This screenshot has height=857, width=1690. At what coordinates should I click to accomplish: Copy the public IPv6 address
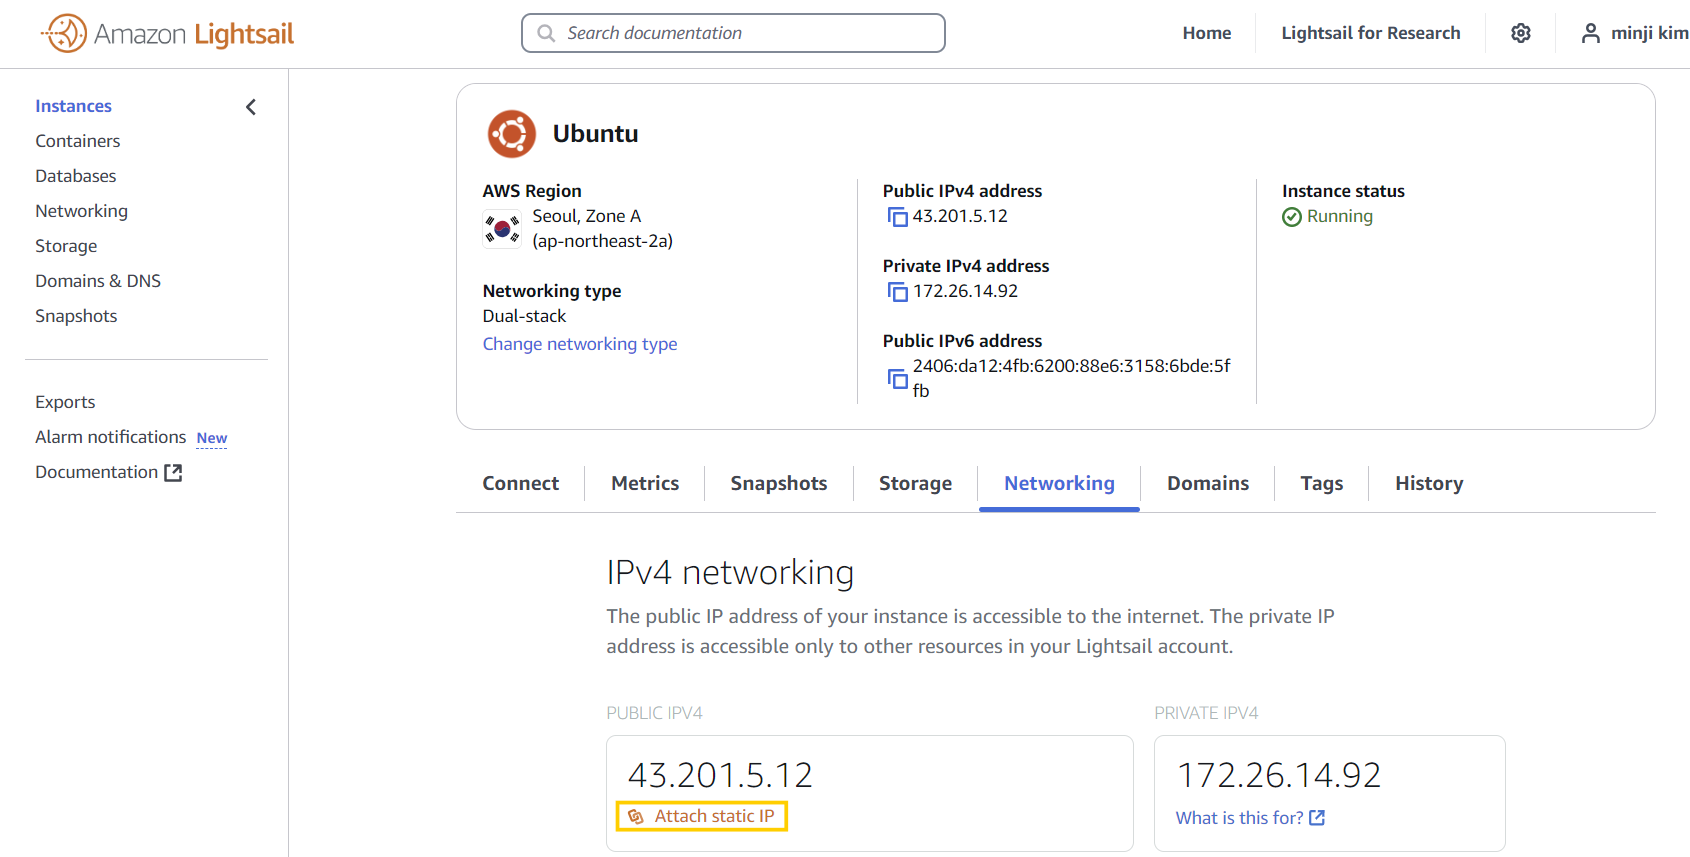click(898, 379)
